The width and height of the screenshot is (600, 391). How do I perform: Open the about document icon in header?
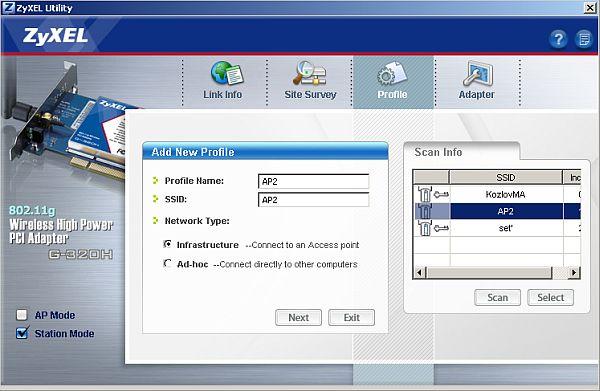tap(584, 39)
